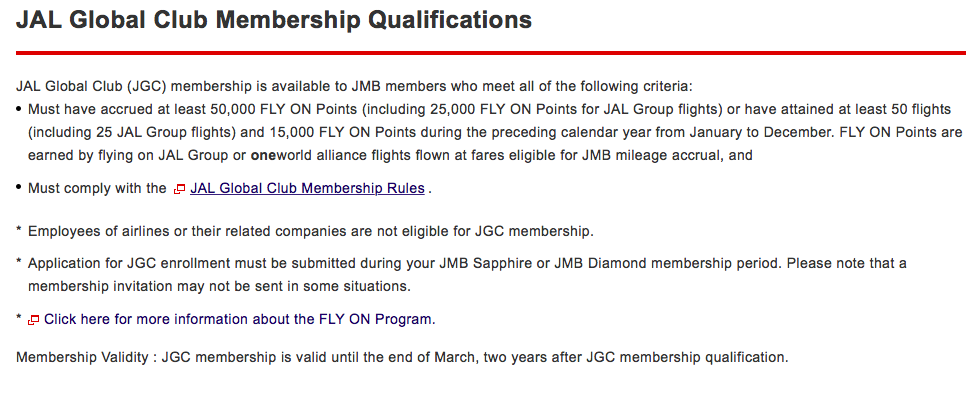Viewport: 980px width, 403px height.
Task: Open the JAL Global Club Membership Rules link
Action: [x=308, y=188]
